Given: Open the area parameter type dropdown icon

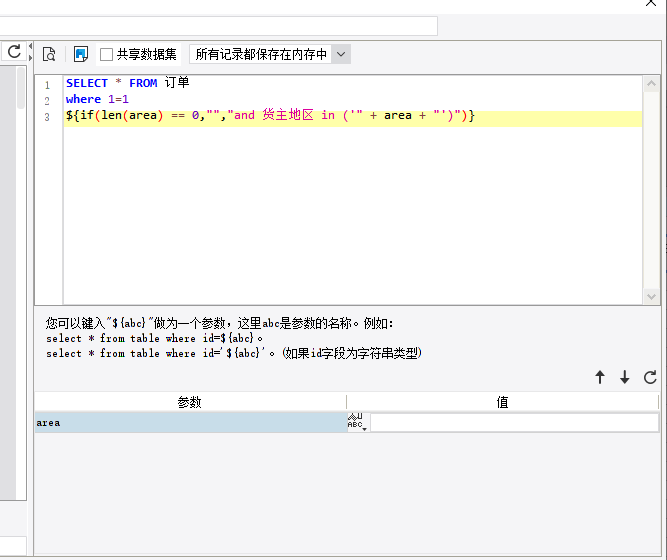Looking at the screenshot, I should point(356,422).
